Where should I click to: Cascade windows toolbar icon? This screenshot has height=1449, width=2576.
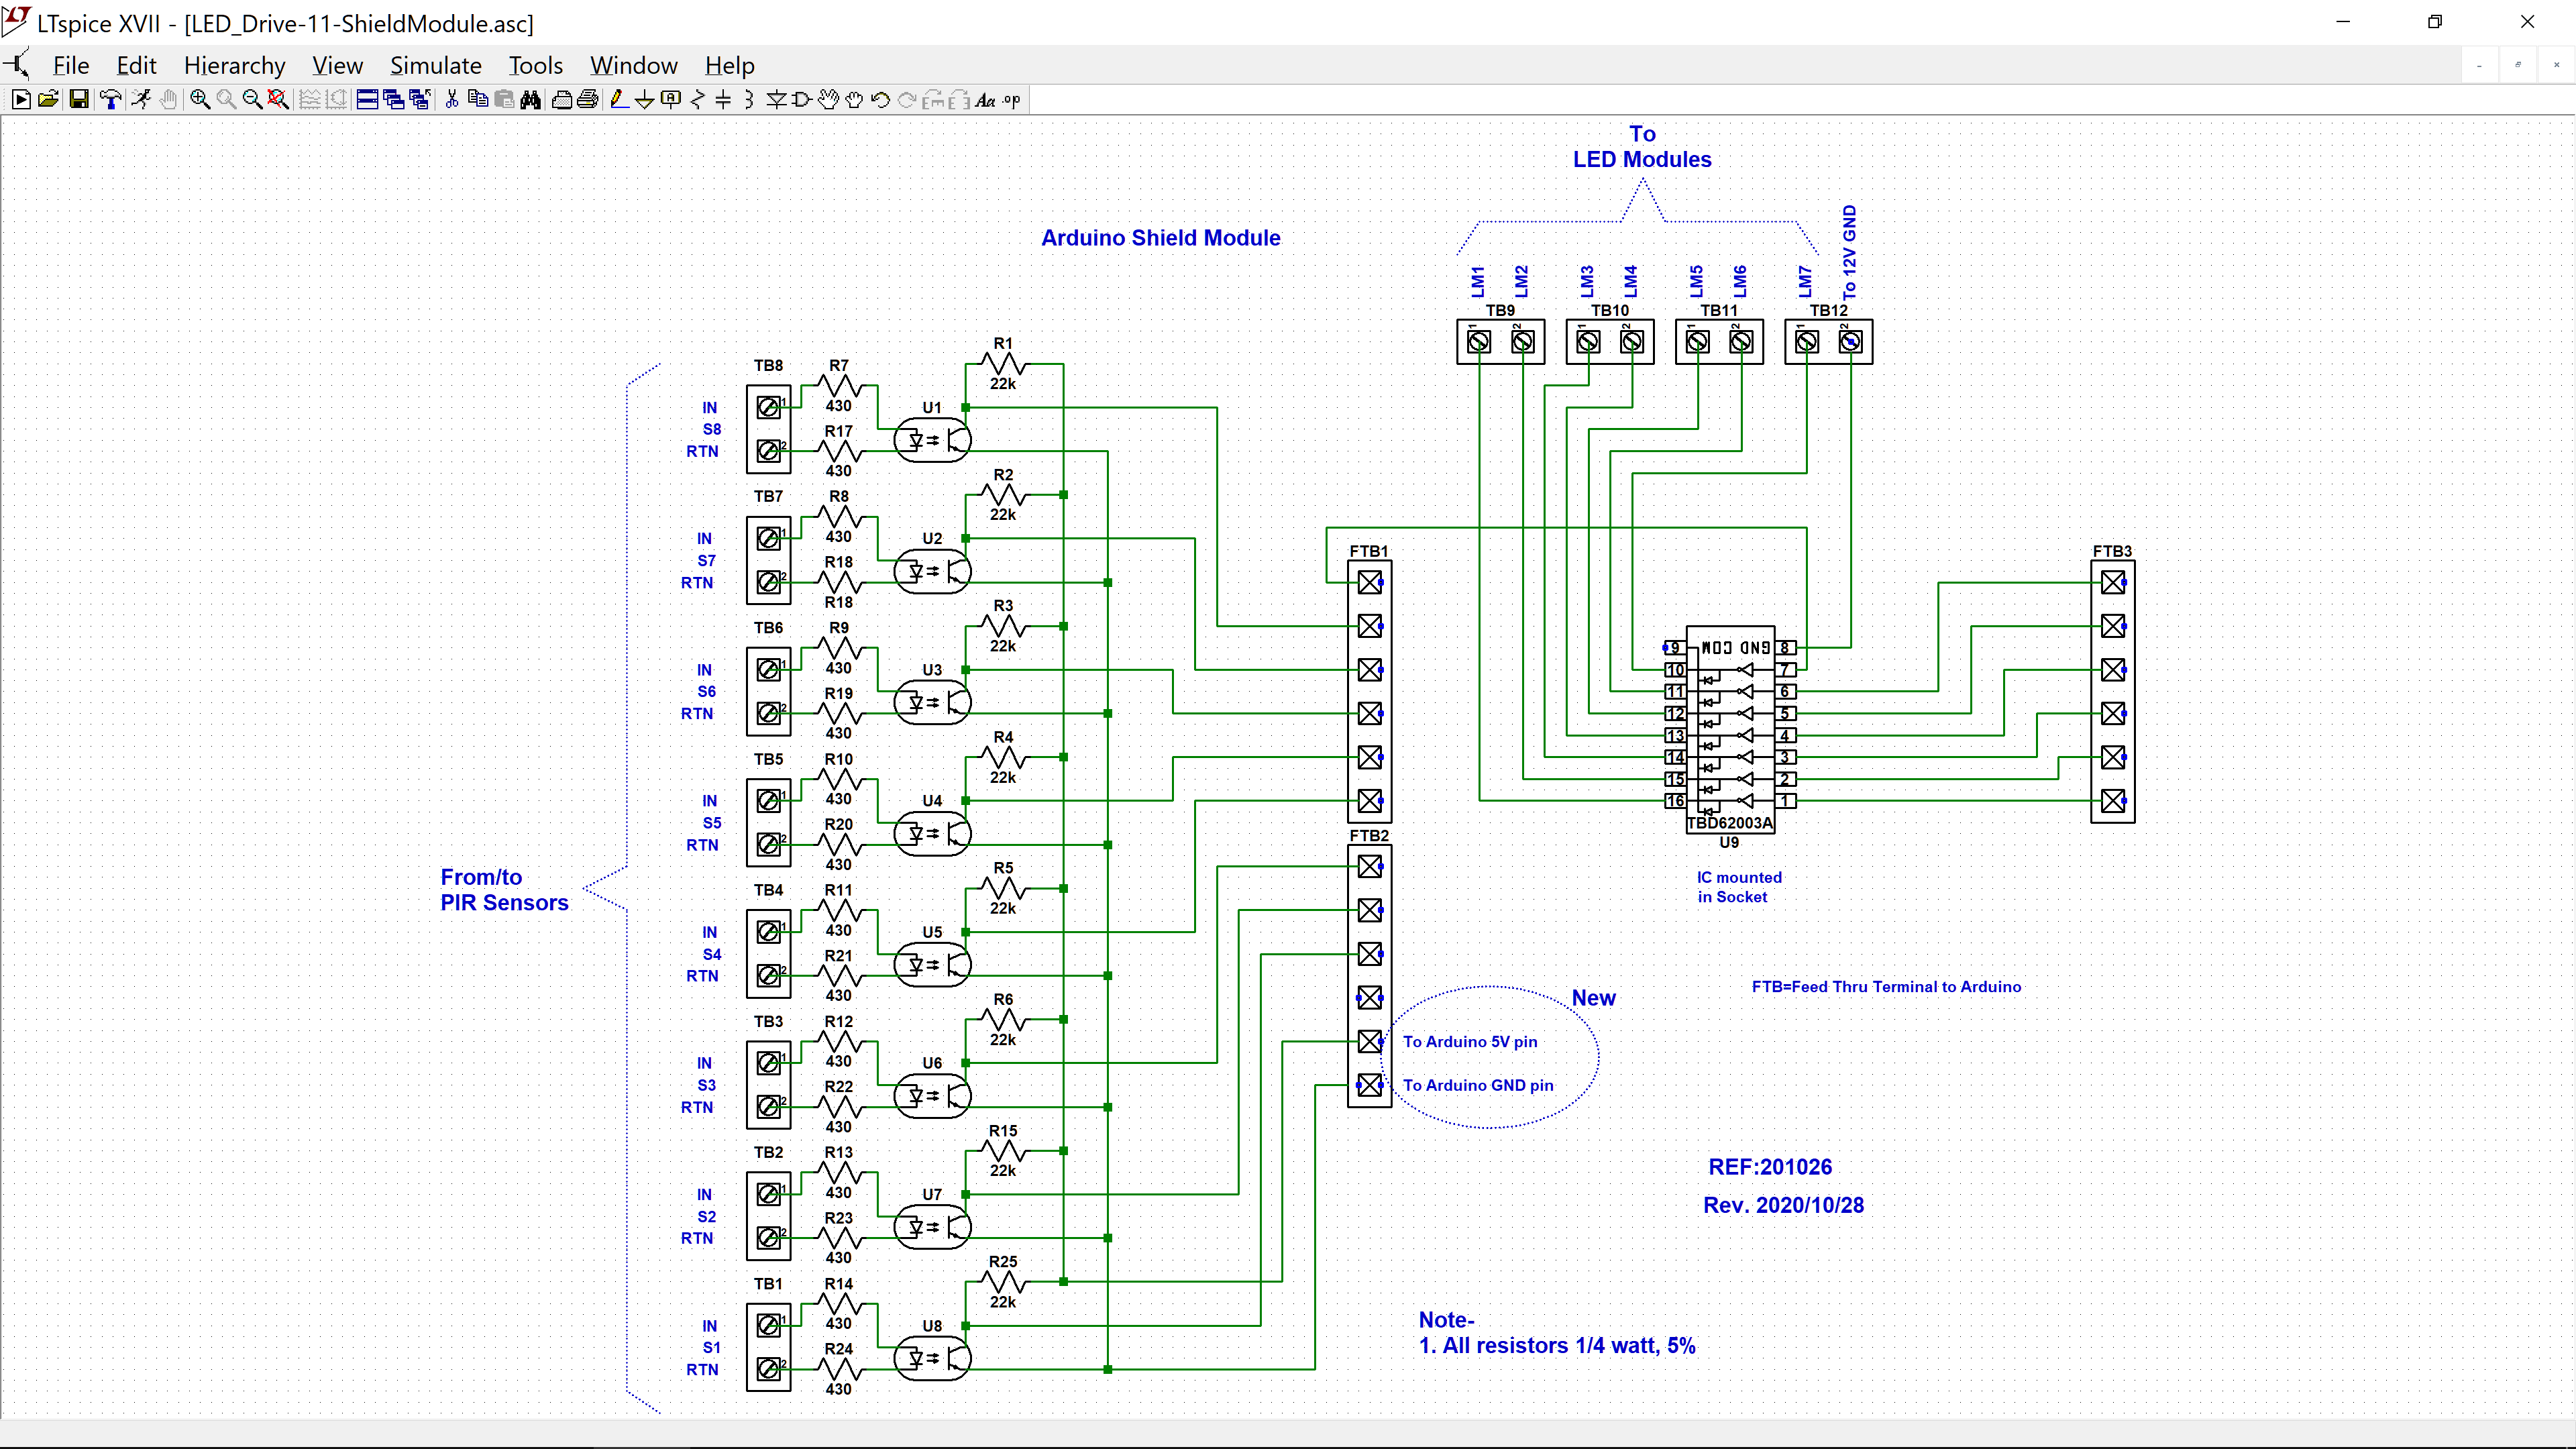tap(393, 99)
